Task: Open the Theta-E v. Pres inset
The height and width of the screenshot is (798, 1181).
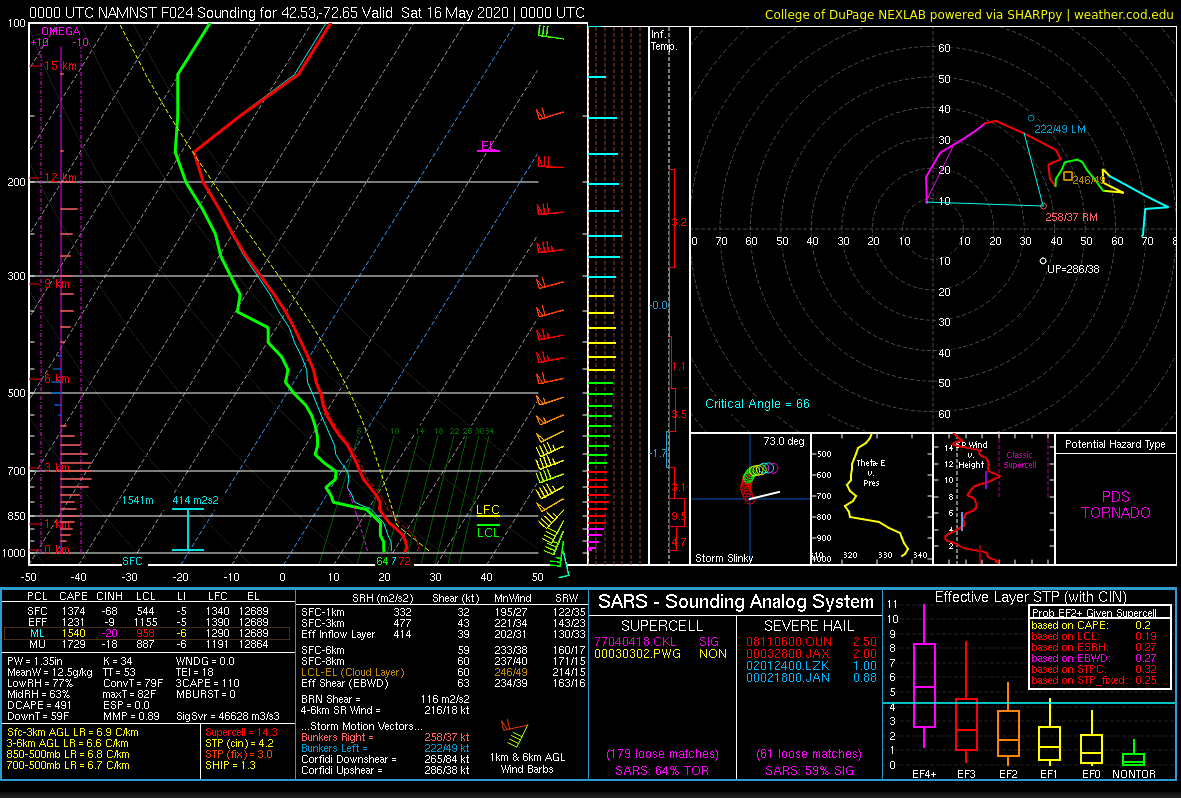Action: (871, 498)
